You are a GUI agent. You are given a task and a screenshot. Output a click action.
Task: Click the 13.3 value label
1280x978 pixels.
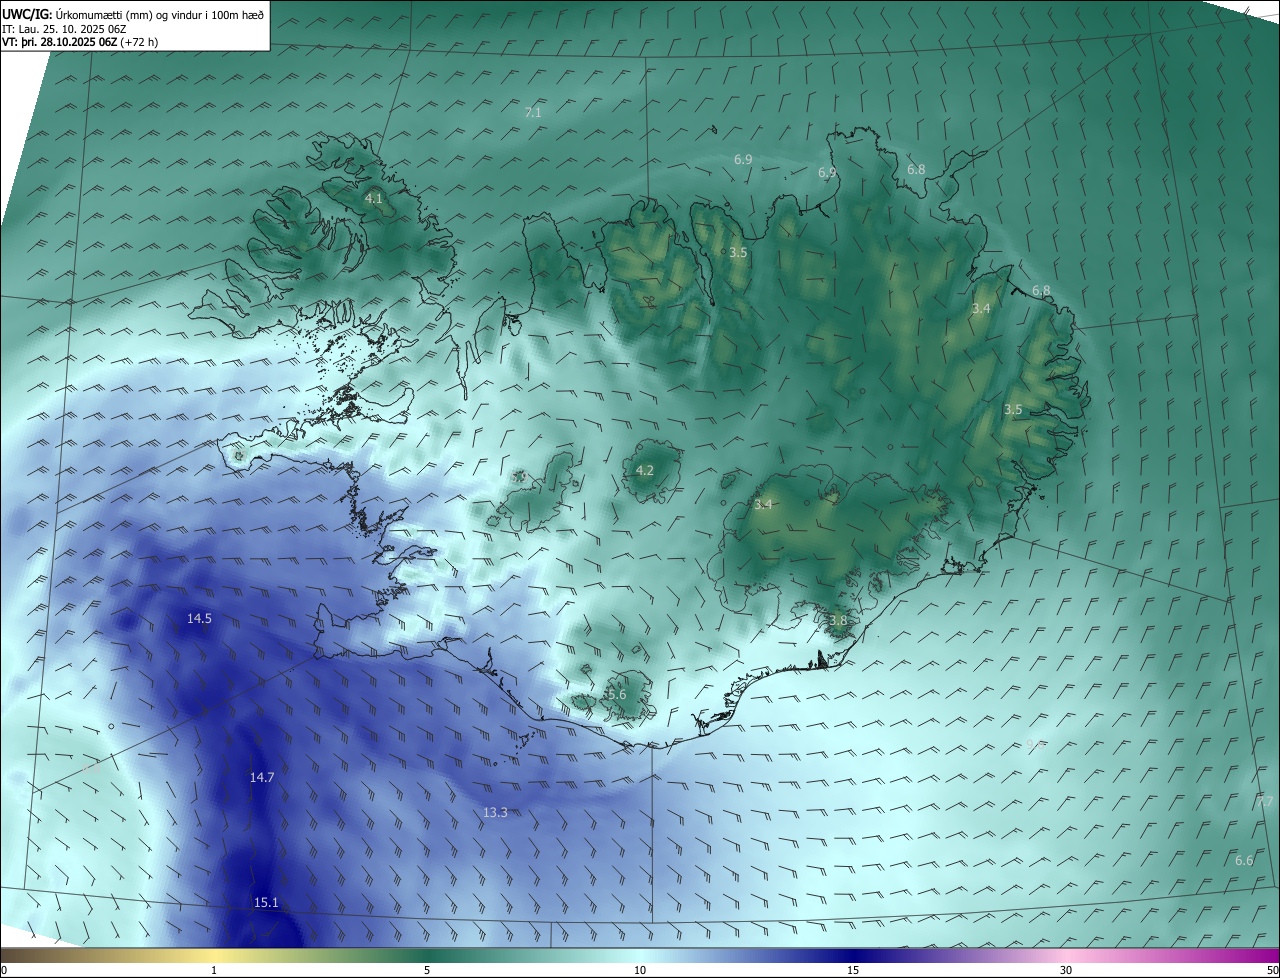tap(495, 813)
